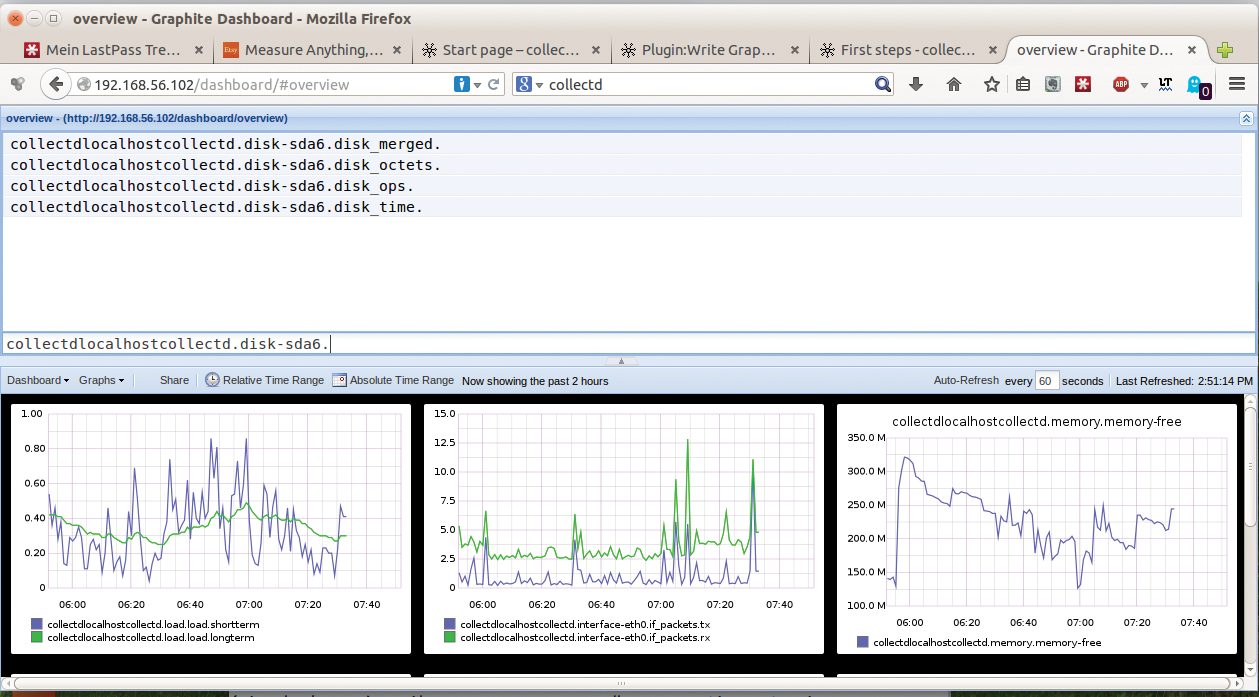Select the disk_octets metric suggestion

pos(222,165)
